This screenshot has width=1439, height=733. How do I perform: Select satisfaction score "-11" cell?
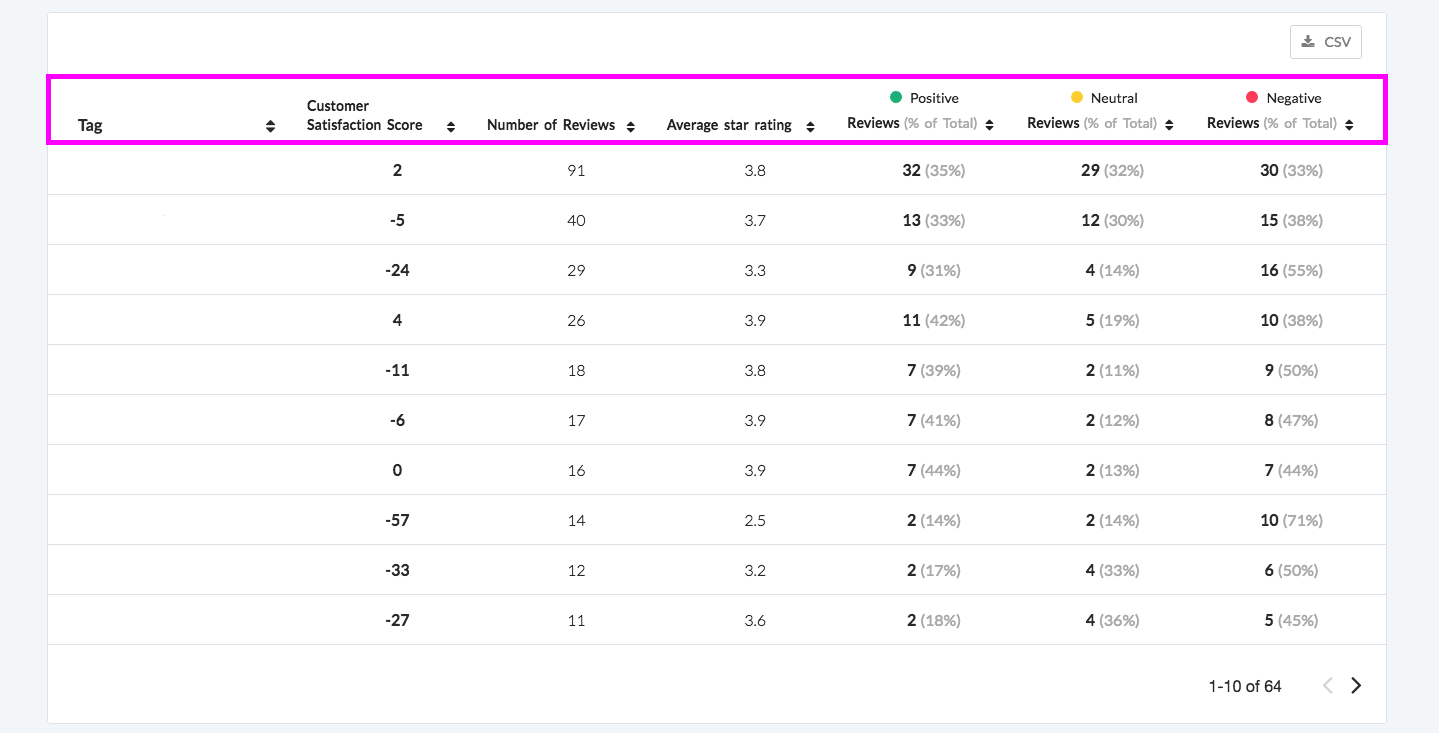tap(397, 370)
